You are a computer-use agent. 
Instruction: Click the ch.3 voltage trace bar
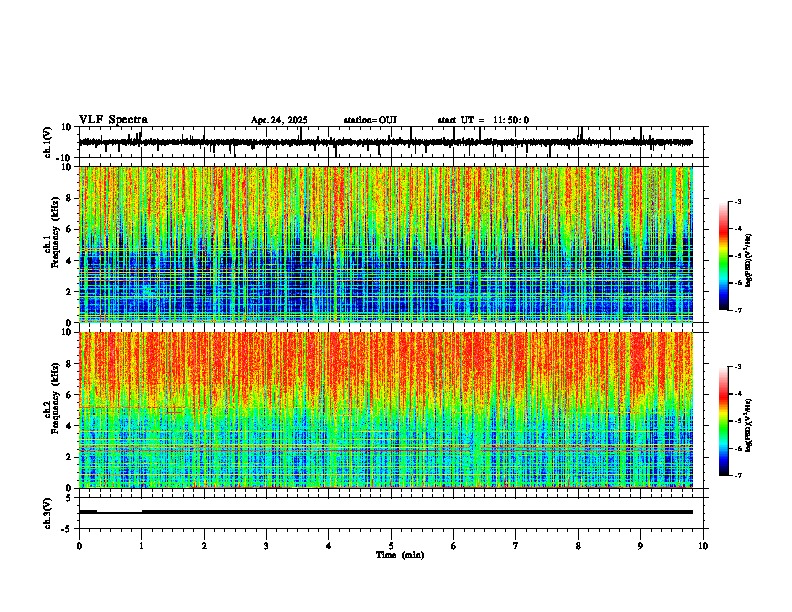(x=386, y=512)
